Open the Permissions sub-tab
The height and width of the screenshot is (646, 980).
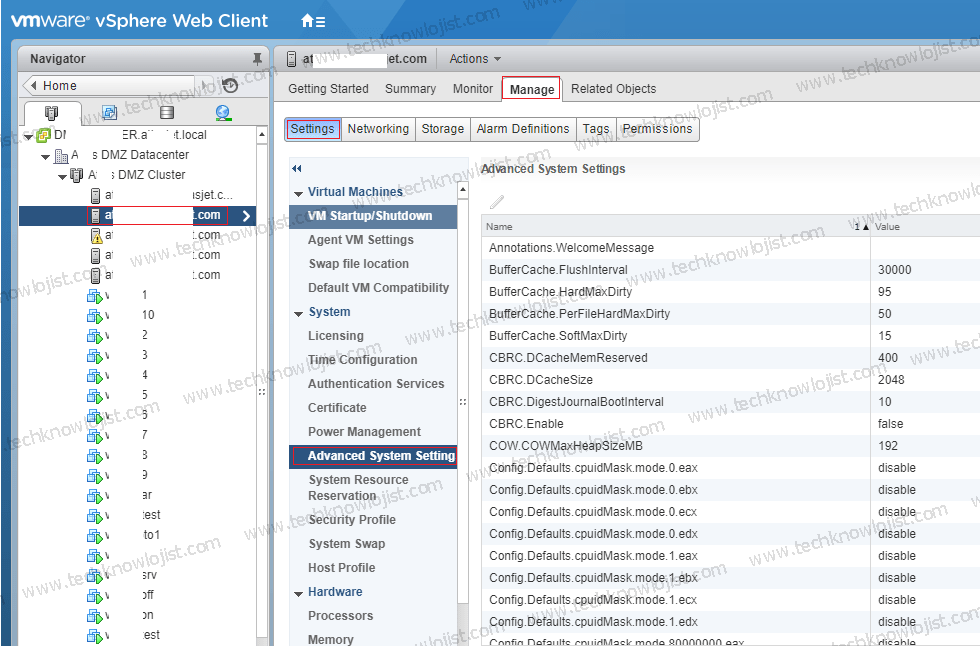658,129
